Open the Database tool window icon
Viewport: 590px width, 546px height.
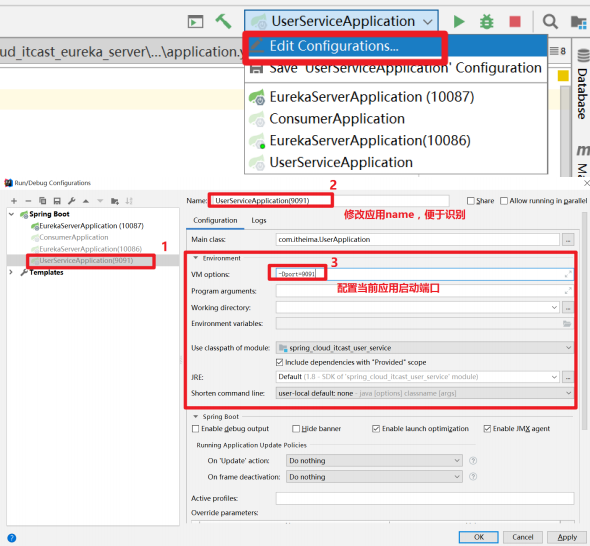point(583,55)
